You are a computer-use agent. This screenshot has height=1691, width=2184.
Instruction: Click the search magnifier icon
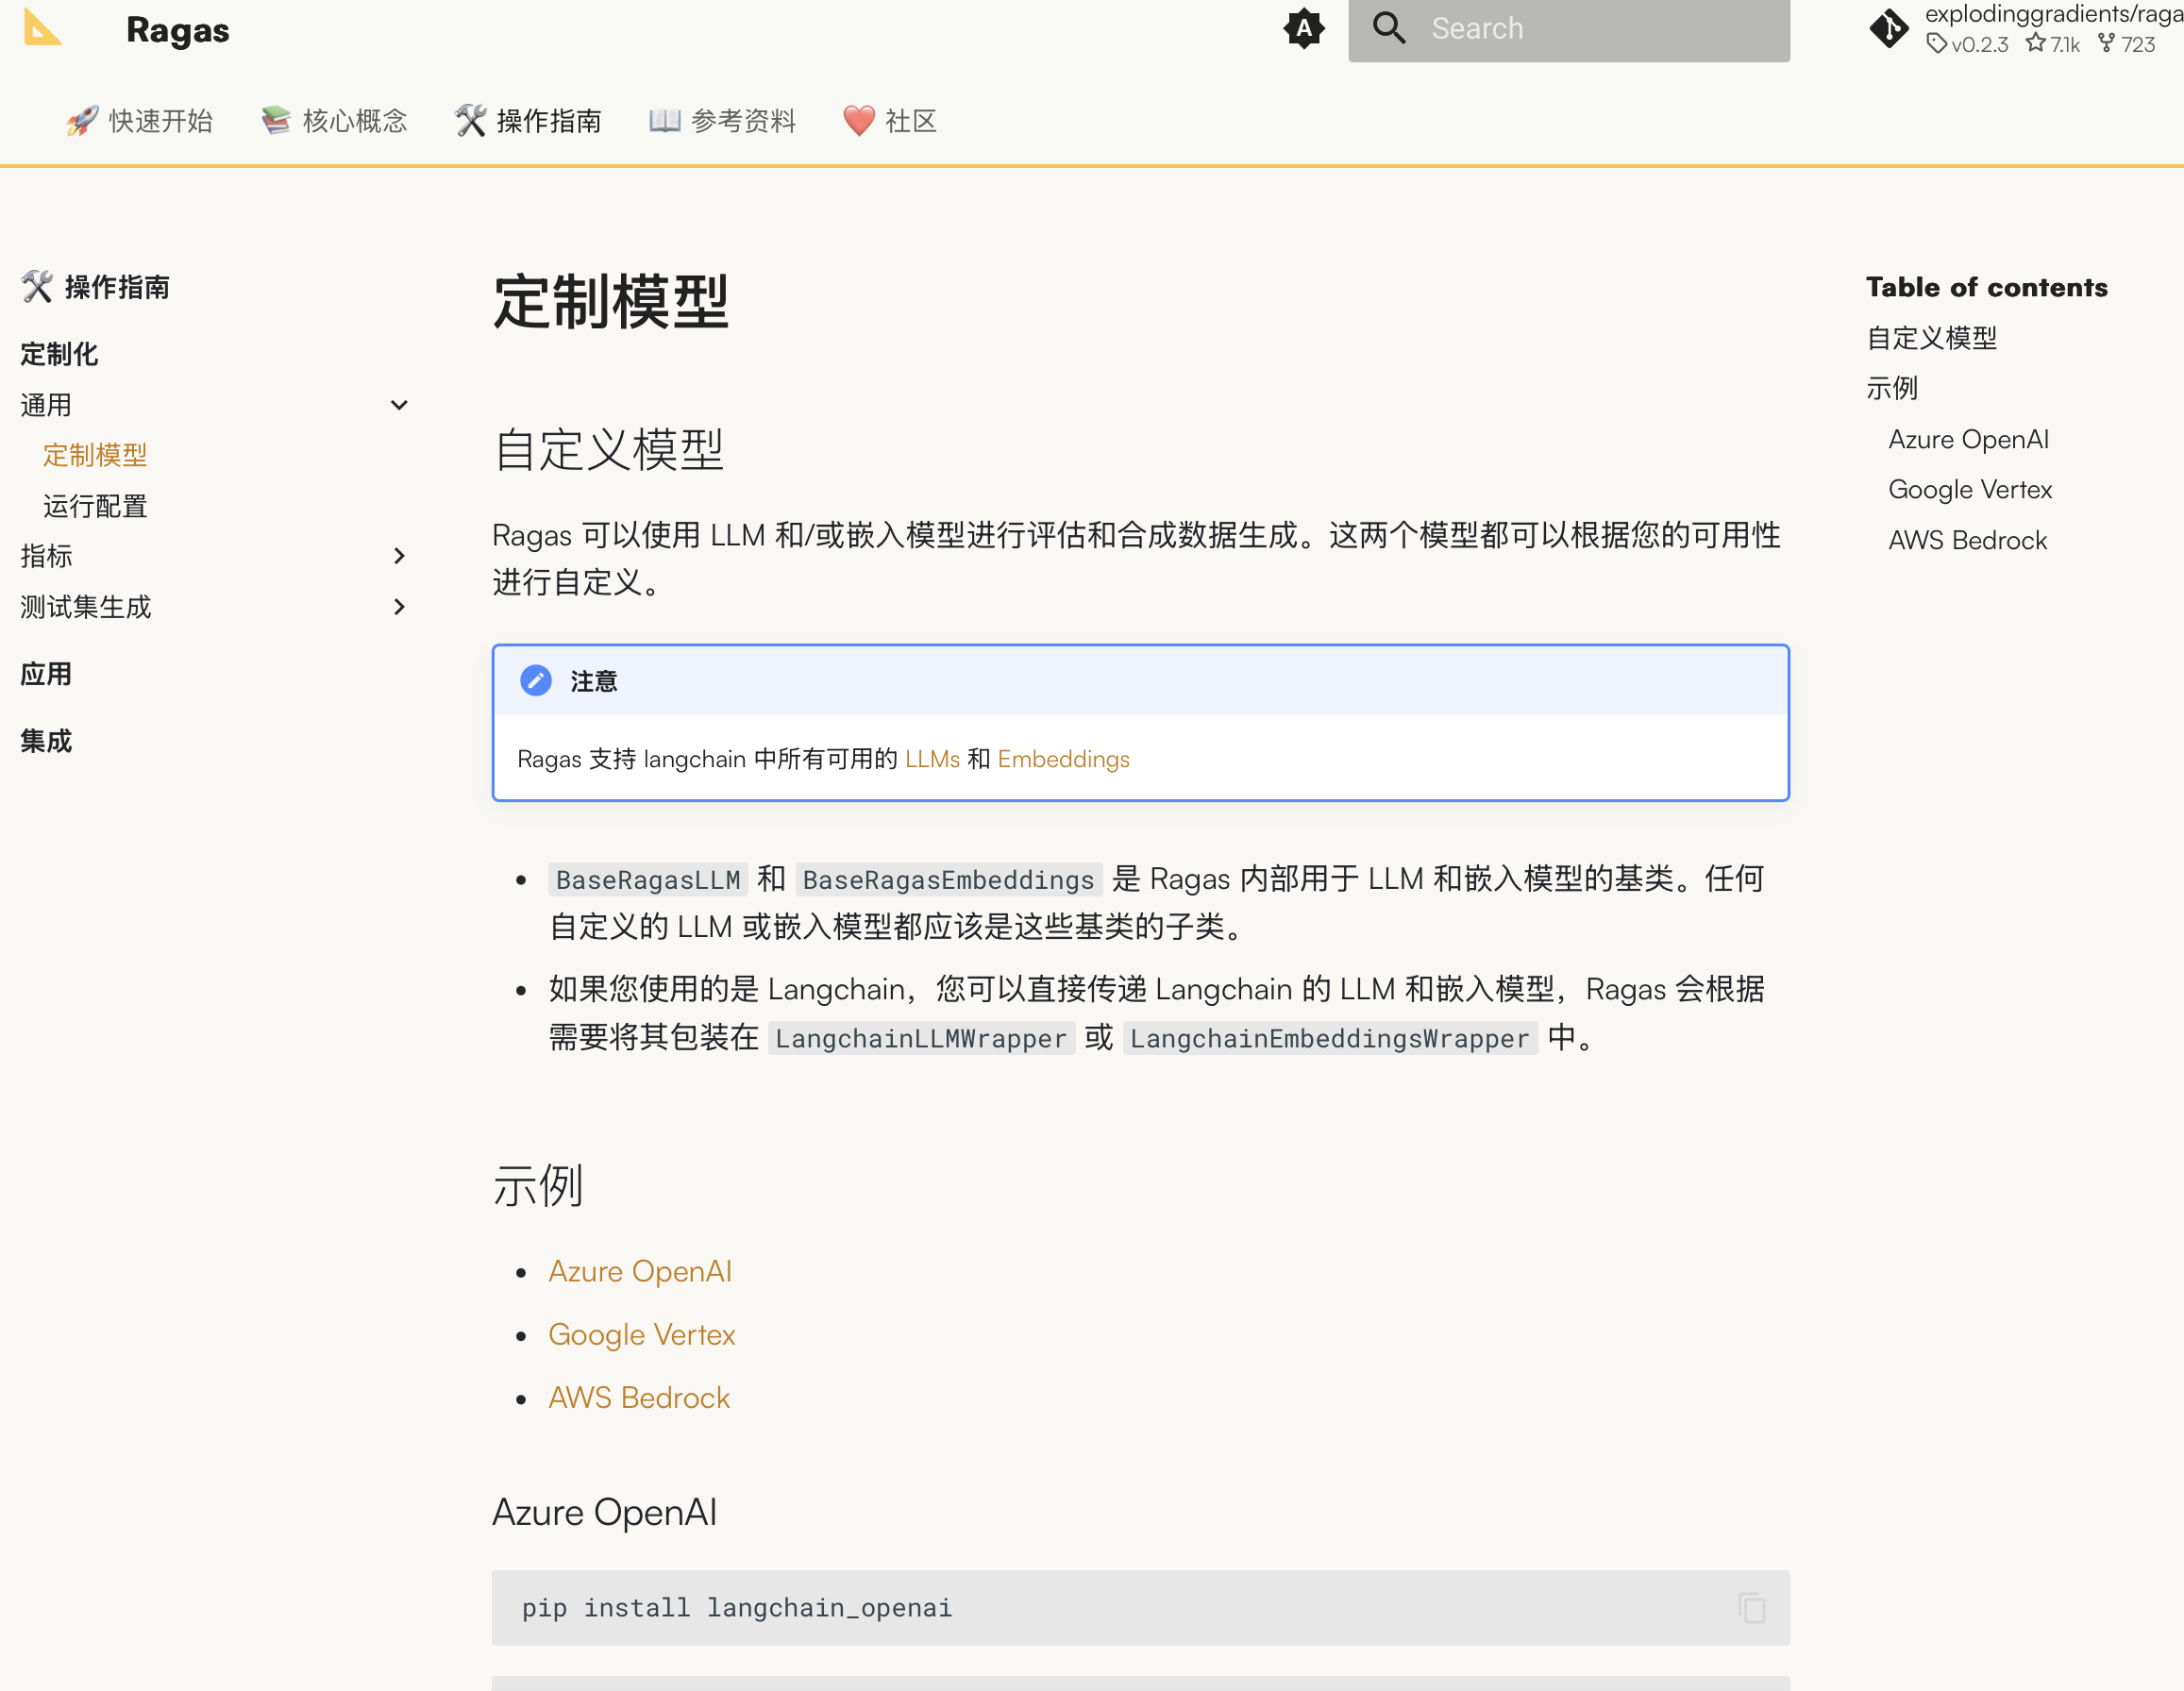(1389, 28)
